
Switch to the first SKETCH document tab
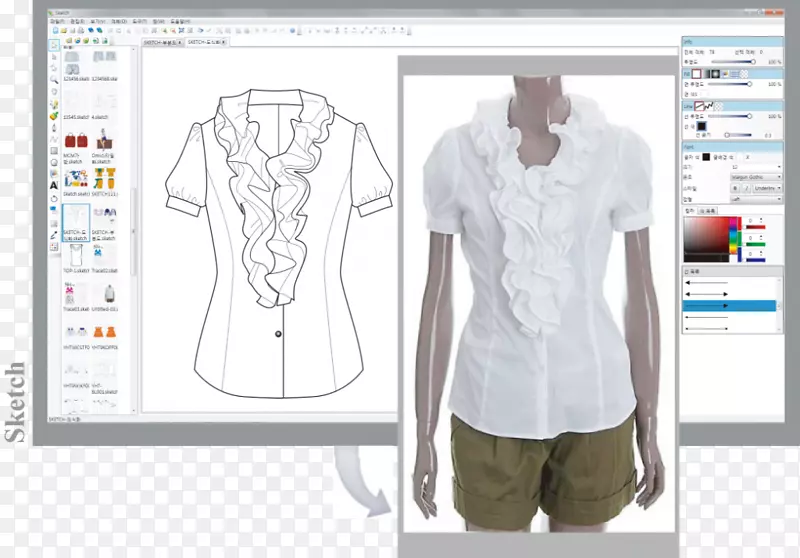pyautogui.click(x=161, y=43)
